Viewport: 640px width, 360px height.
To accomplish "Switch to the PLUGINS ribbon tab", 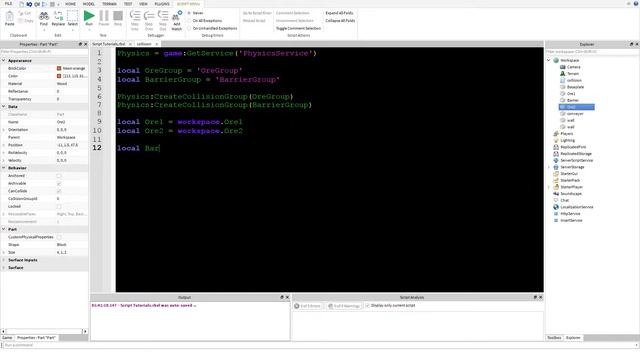I will pos(162,4).
